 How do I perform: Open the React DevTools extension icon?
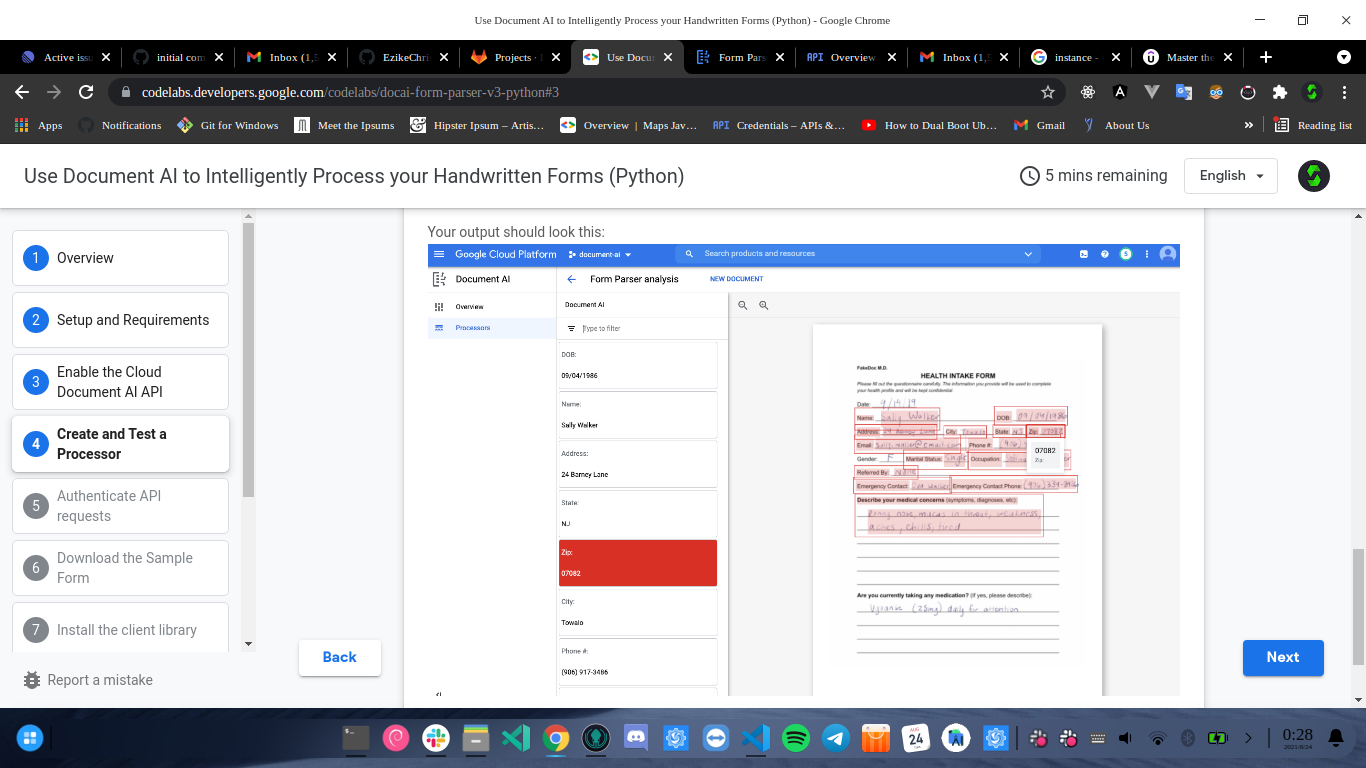point(1088,92)
